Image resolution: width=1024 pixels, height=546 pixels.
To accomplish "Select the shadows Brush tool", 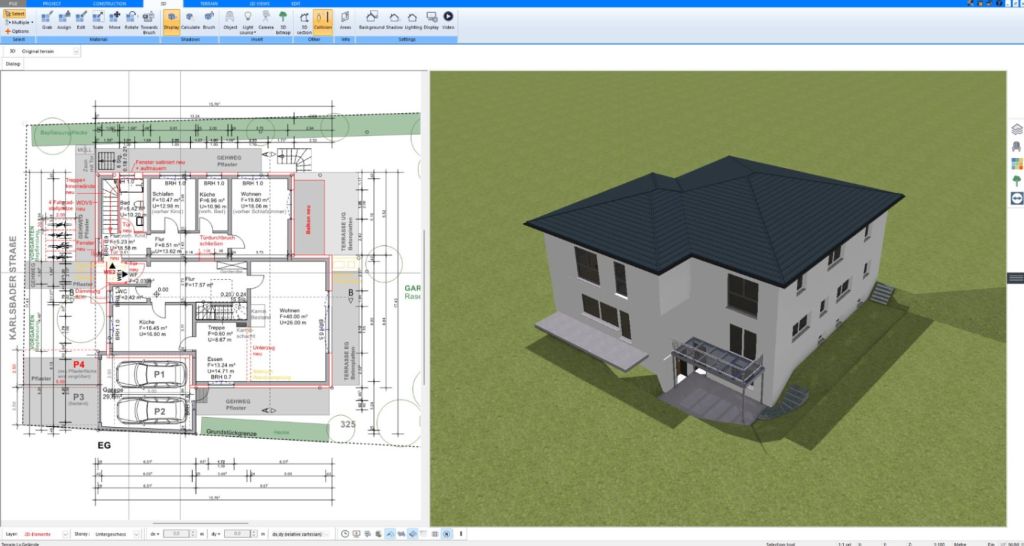I will [x=209, y=20].
